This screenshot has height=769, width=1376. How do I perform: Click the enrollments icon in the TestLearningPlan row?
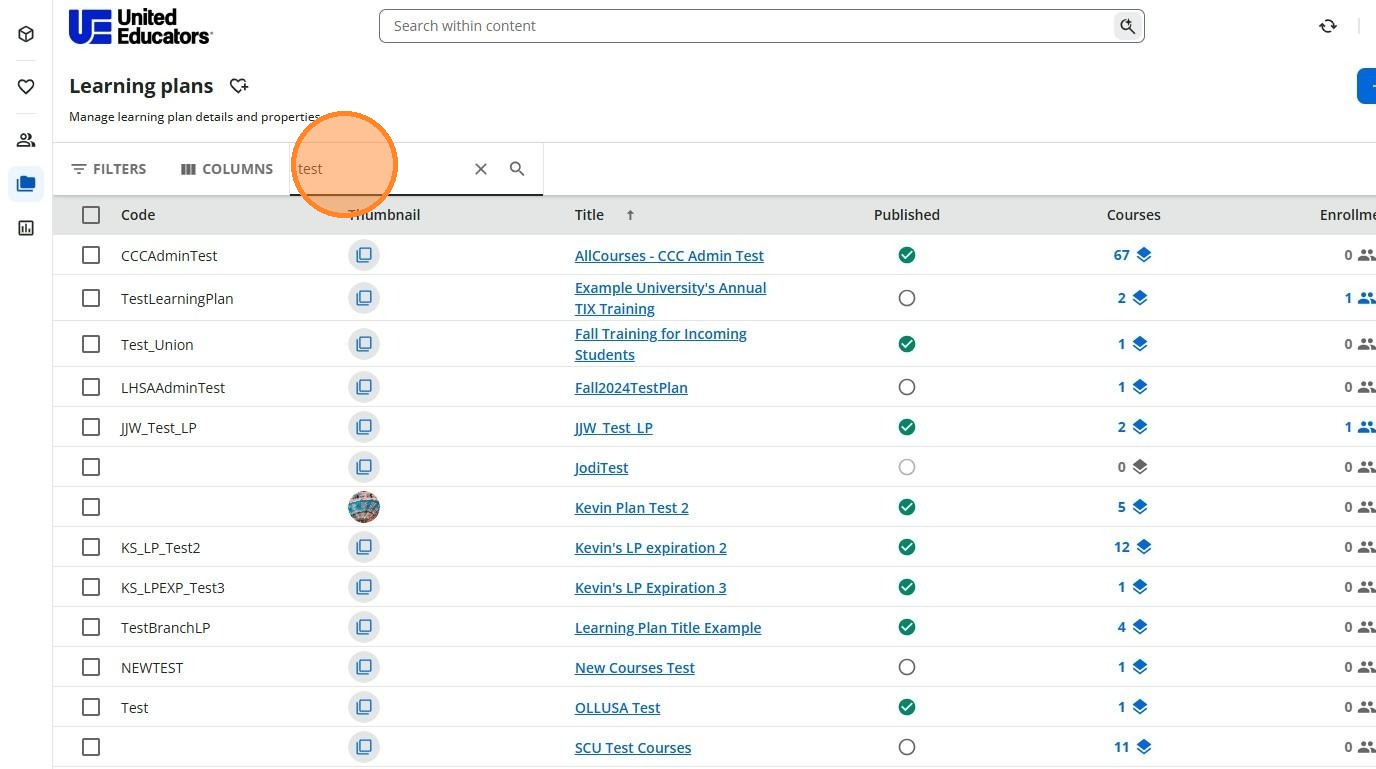(1366, 298)
